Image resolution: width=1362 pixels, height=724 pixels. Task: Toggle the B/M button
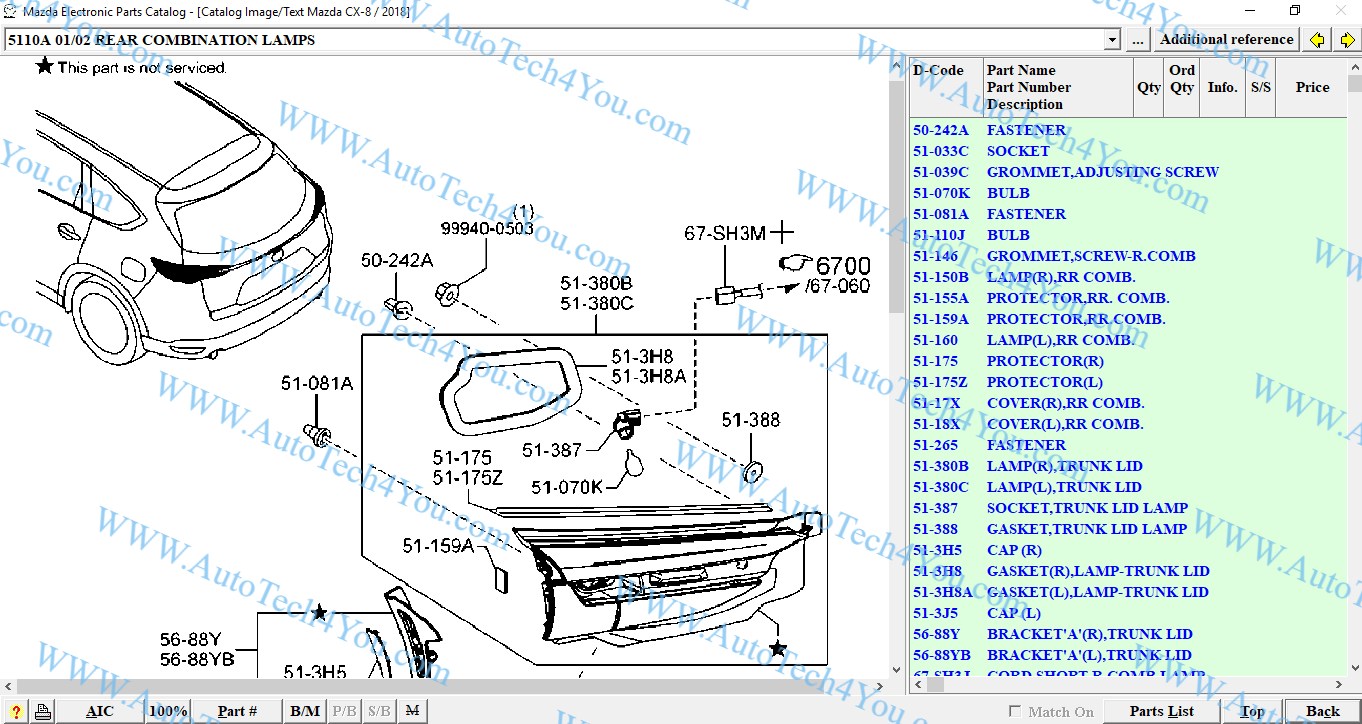305,711
